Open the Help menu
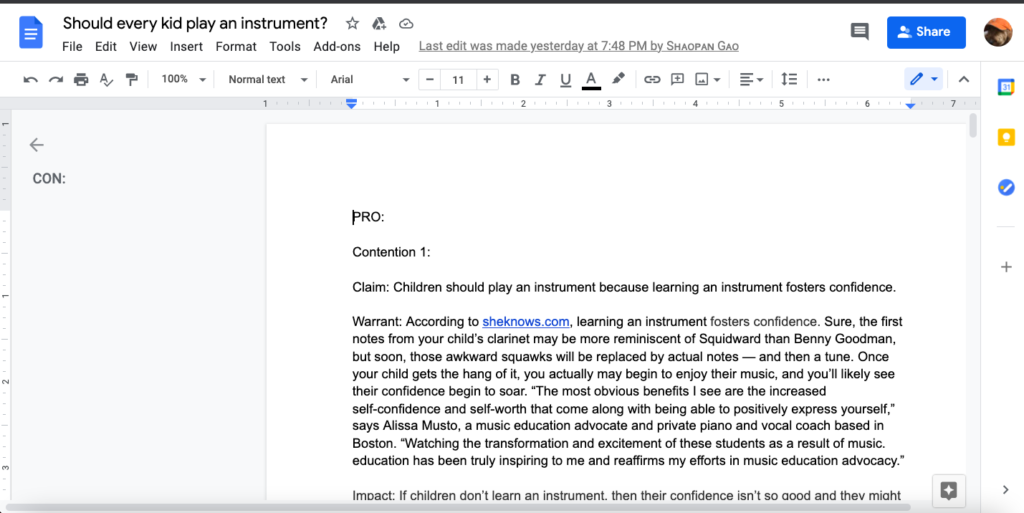Screen dimensions: 1024x513 [387, 46]
